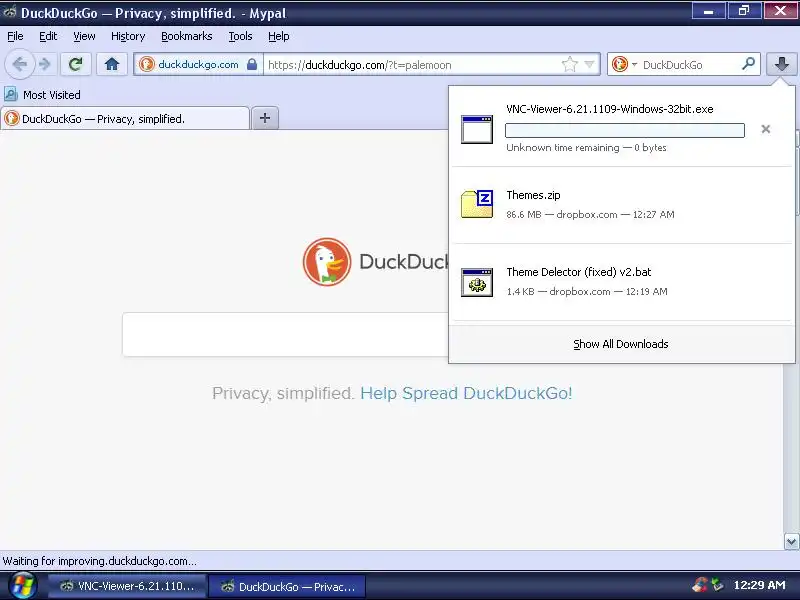
Task: Follow the Help Spread DuckDuckGo! link
Action: (x=466, y=393)
